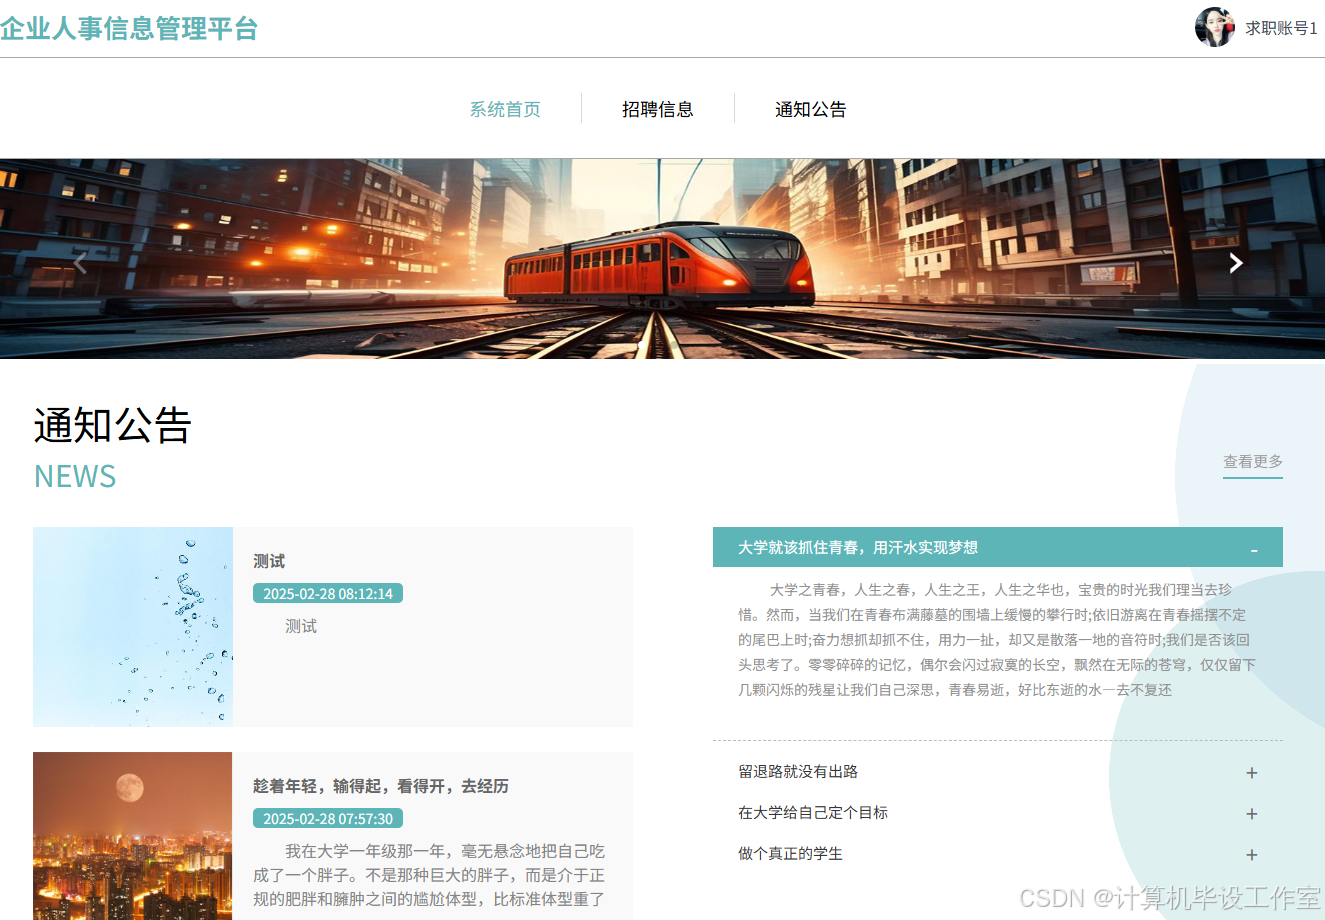
Task: Click the NEWS subtitle
Action: (75, 476)
